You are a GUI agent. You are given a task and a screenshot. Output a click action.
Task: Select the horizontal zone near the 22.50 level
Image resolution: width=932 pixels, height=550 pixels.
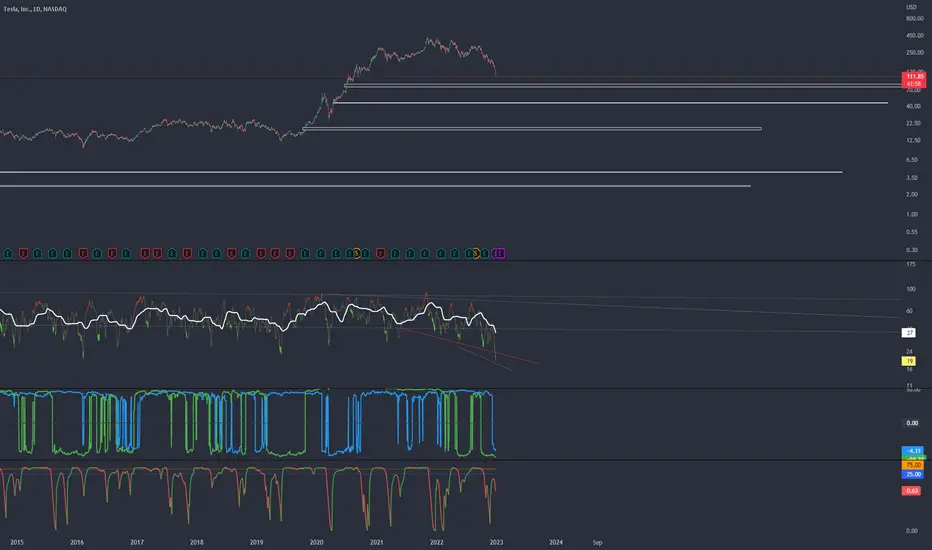coord(532,128)
